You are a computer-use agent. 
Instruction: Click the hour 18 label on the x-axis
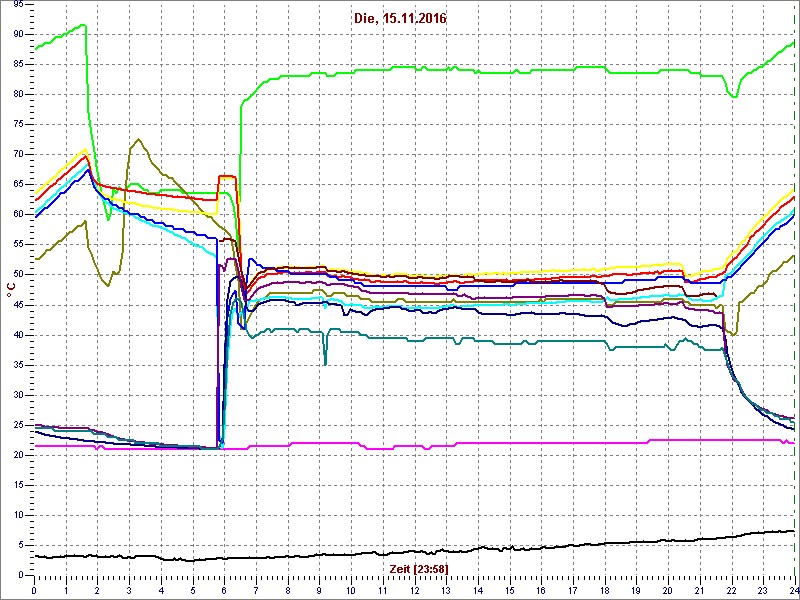click(x=604, y=590)
